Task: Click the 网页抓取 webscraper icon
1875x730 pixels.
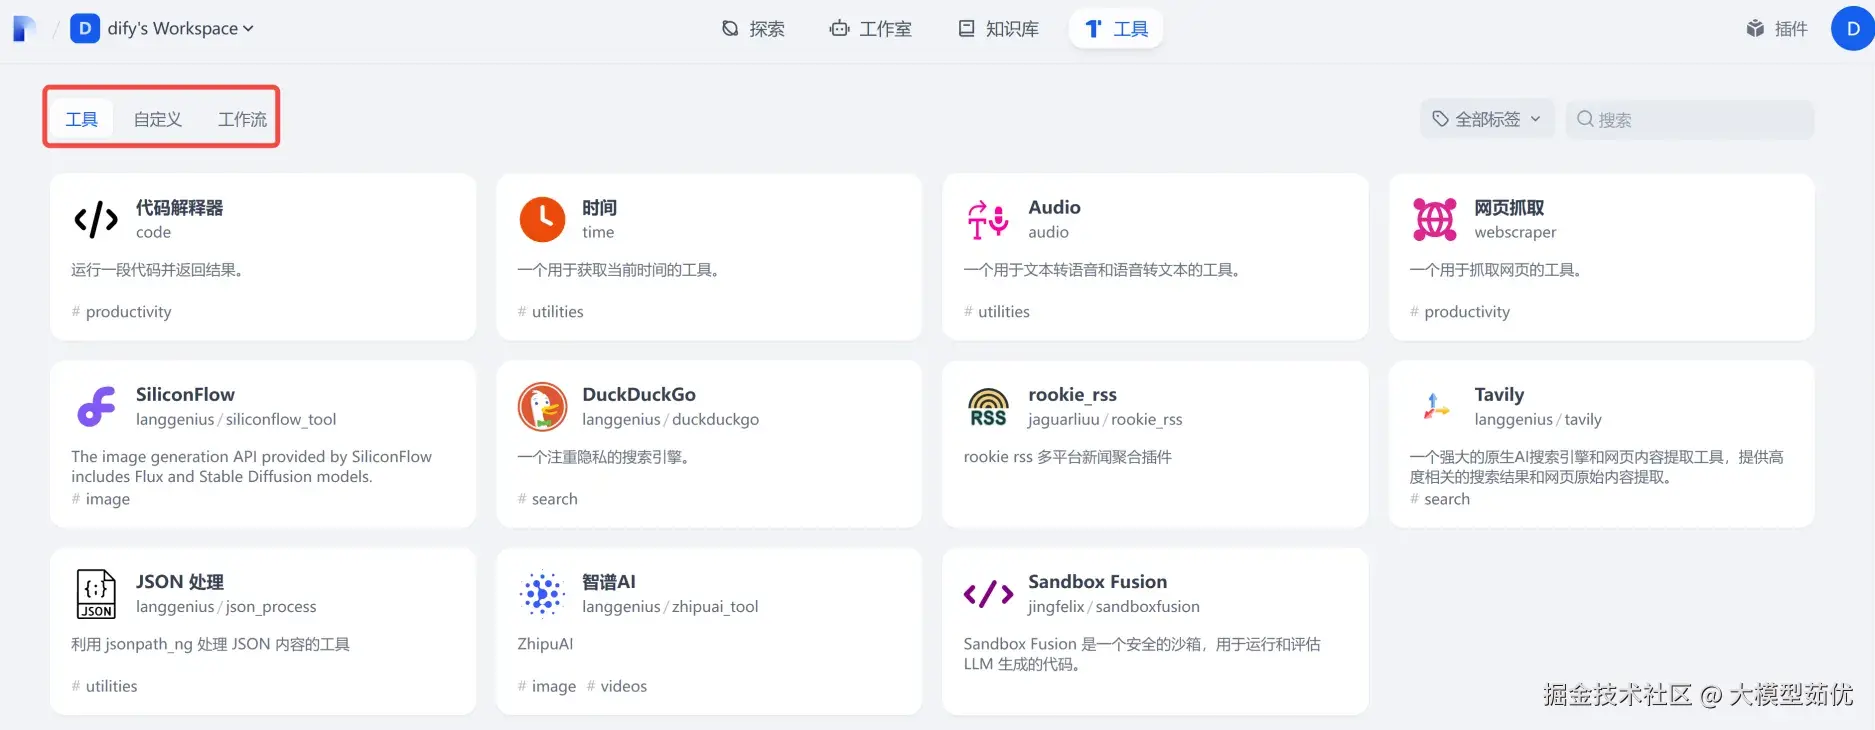Action: (x=1434, y=219)
